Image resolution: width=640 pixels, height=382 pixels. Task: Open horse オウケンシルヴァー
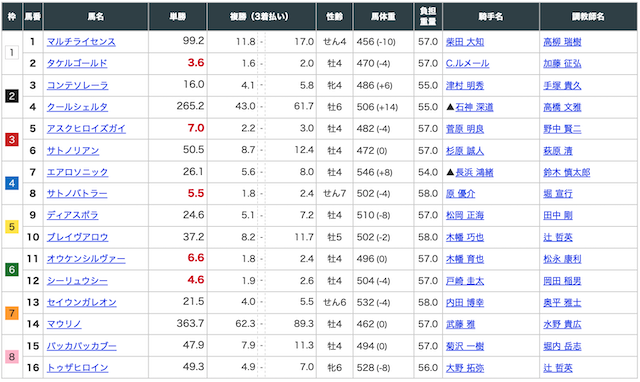(86, 259)
